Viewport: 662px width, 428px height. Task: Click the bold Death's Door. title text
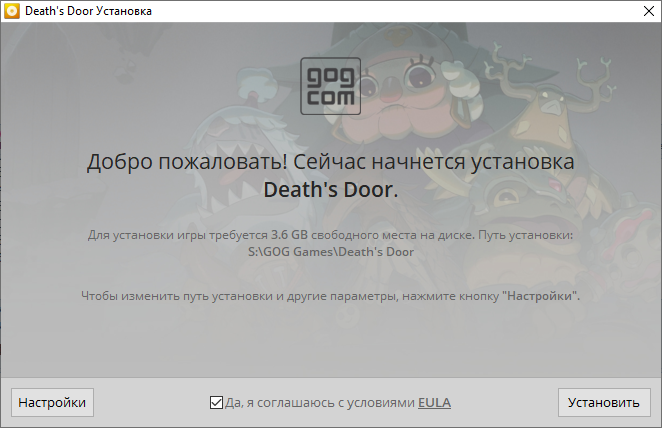[x=331, y=190]
